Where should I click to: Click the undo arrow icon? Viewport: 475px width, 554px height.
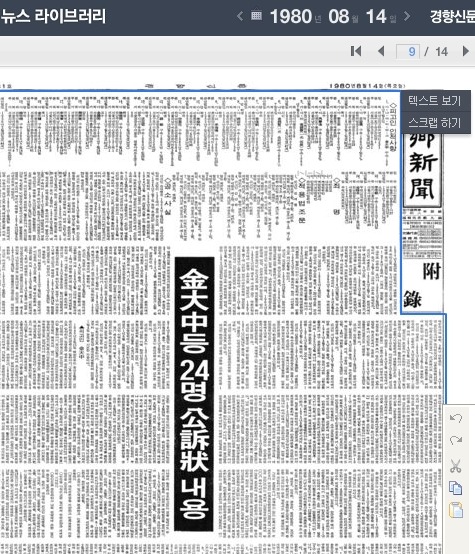click(x=456, y=419)
